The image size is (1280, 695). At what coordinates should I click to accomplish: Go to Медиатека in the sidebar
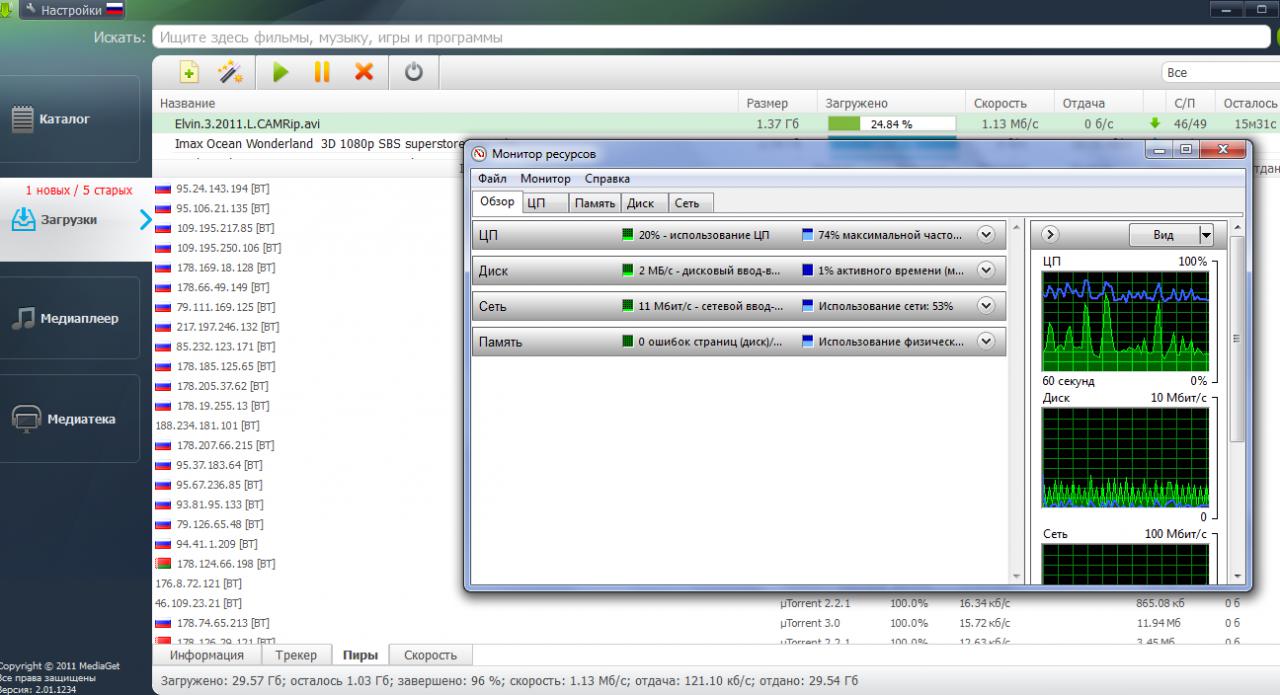point(70,420)
